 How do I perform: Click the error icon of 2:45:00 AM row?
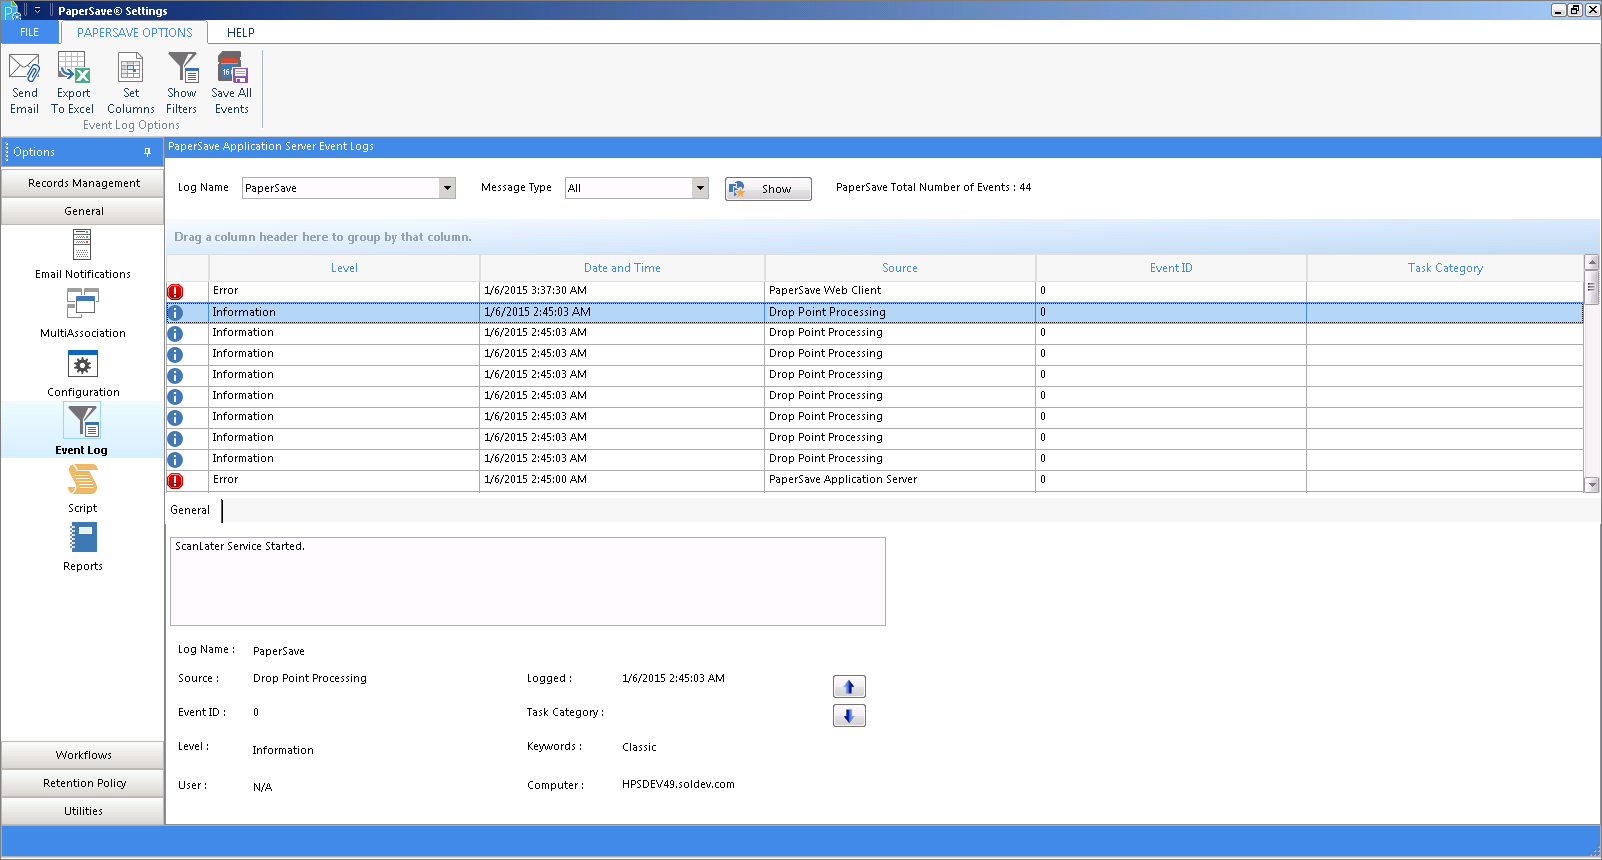[175, 481]
